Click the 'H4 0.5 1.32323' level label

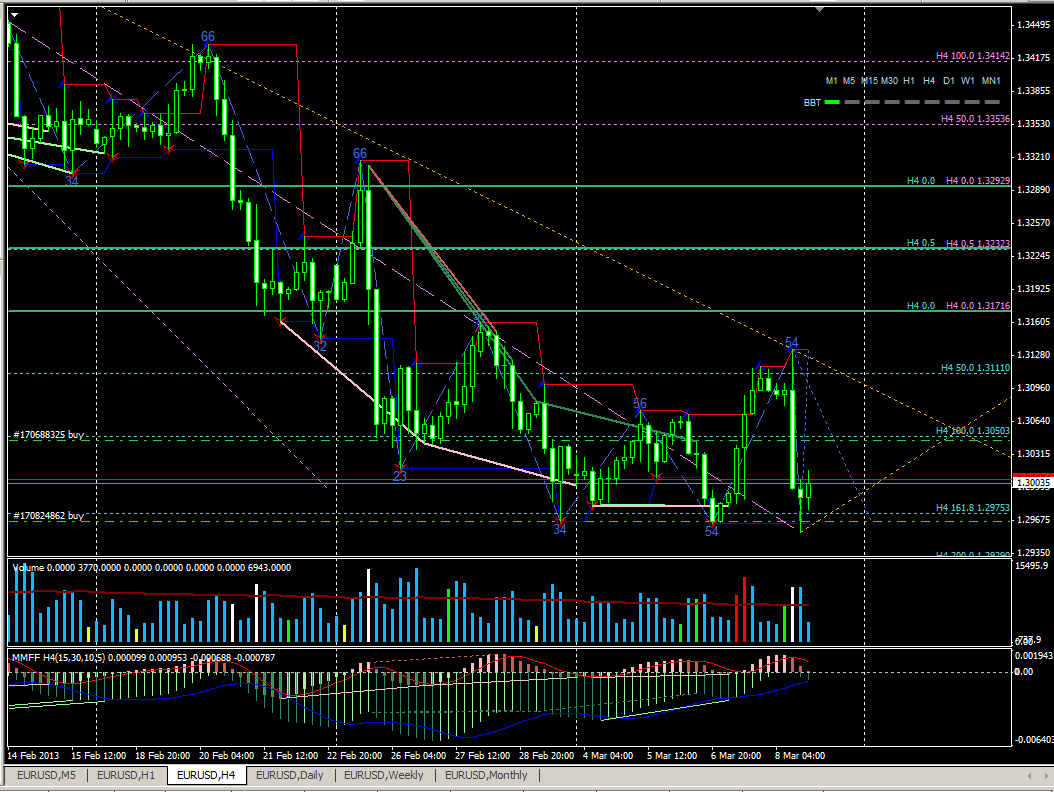point(978,243)
